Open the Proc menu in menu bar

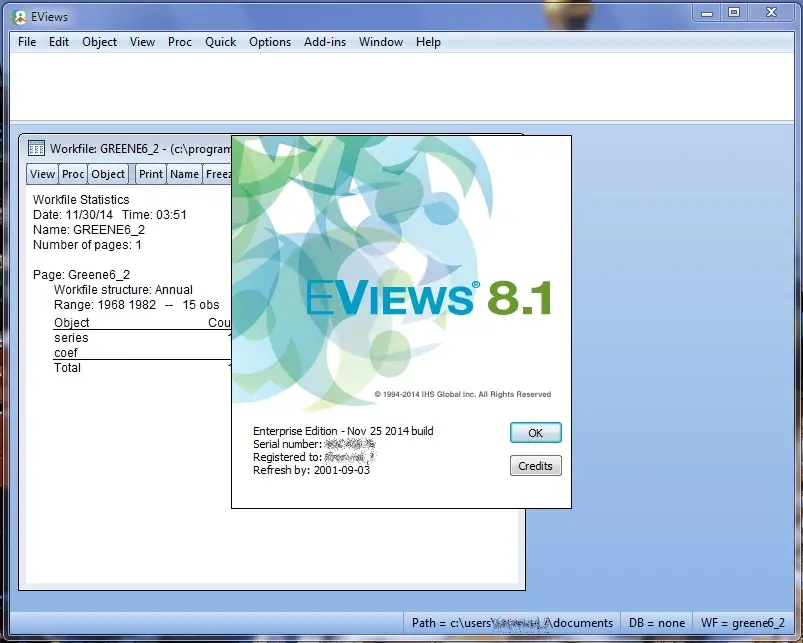tap(180, 42)
